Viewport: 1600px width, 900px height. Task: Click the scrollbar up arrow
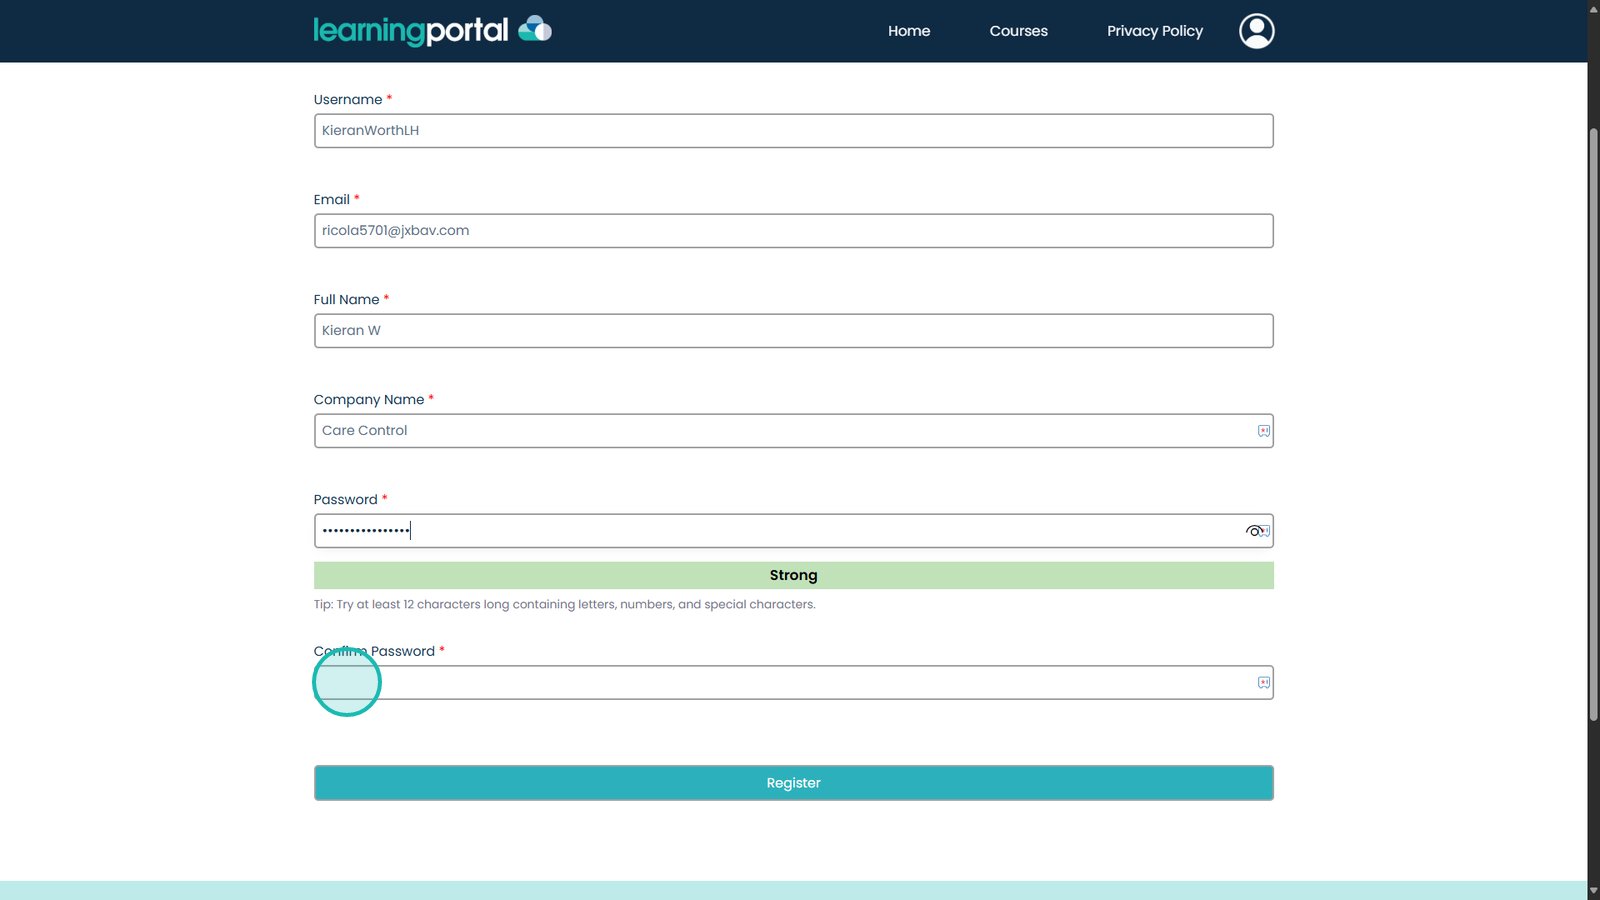pyautogui.click(x=1593, y=9)
